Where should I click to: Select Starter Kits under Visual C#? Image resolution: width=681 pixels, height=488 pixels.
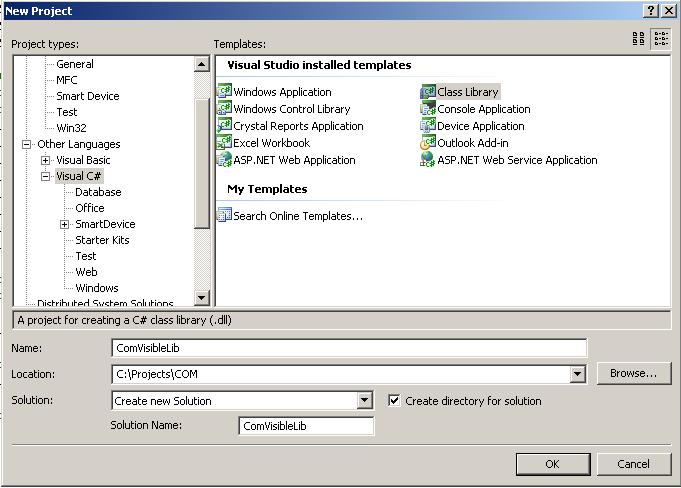tap(102, 240)
